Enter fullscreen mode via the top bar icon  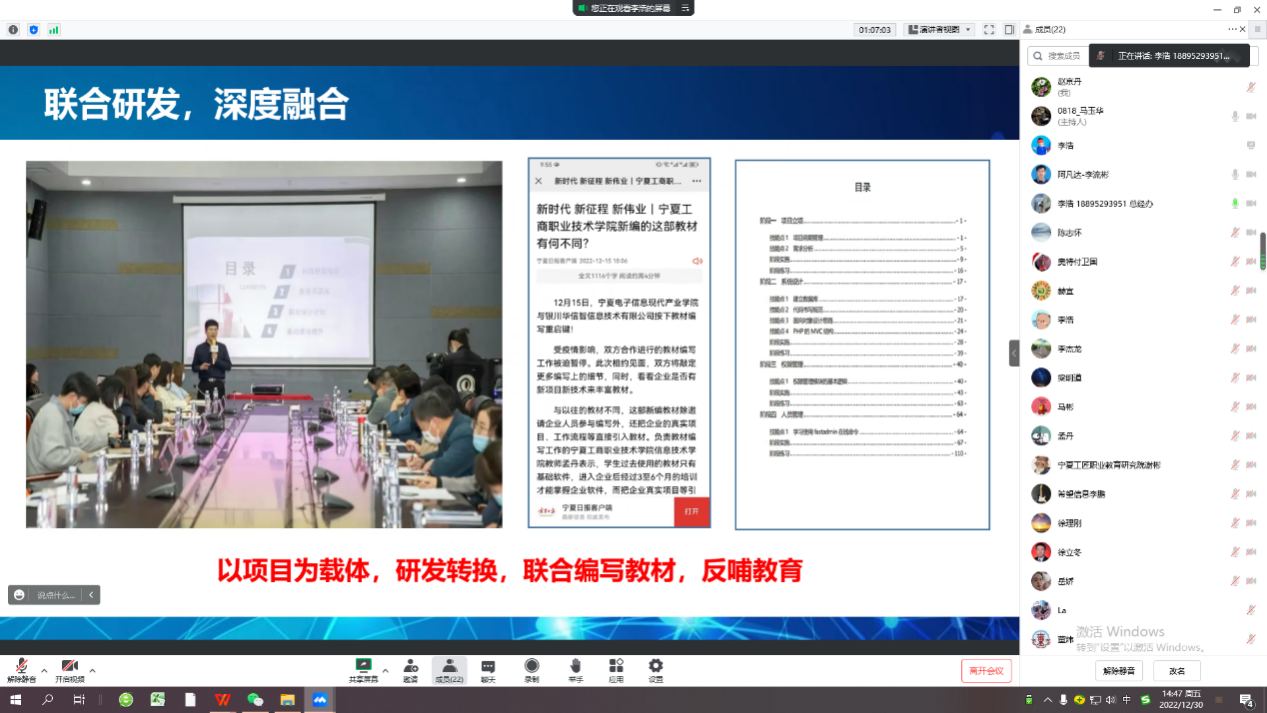[x=989, y=30]
